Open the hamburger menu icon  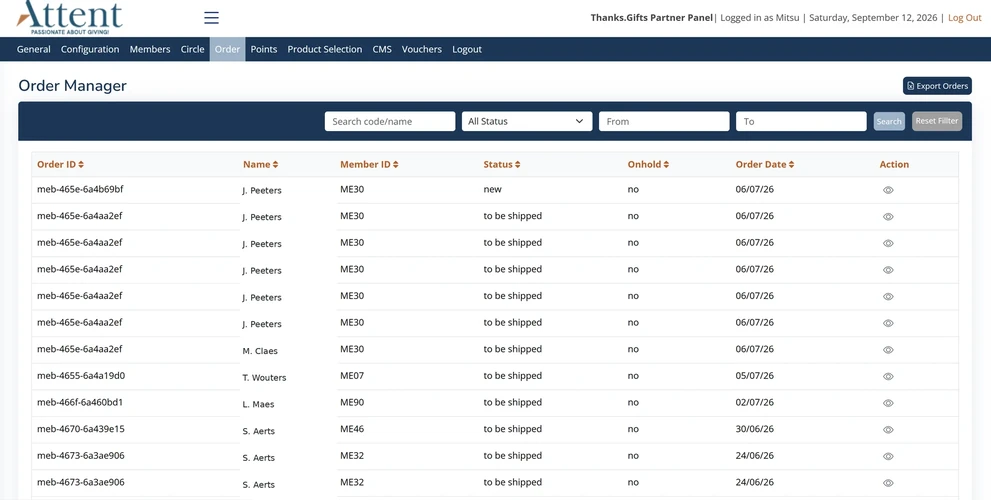coord(211,18)
